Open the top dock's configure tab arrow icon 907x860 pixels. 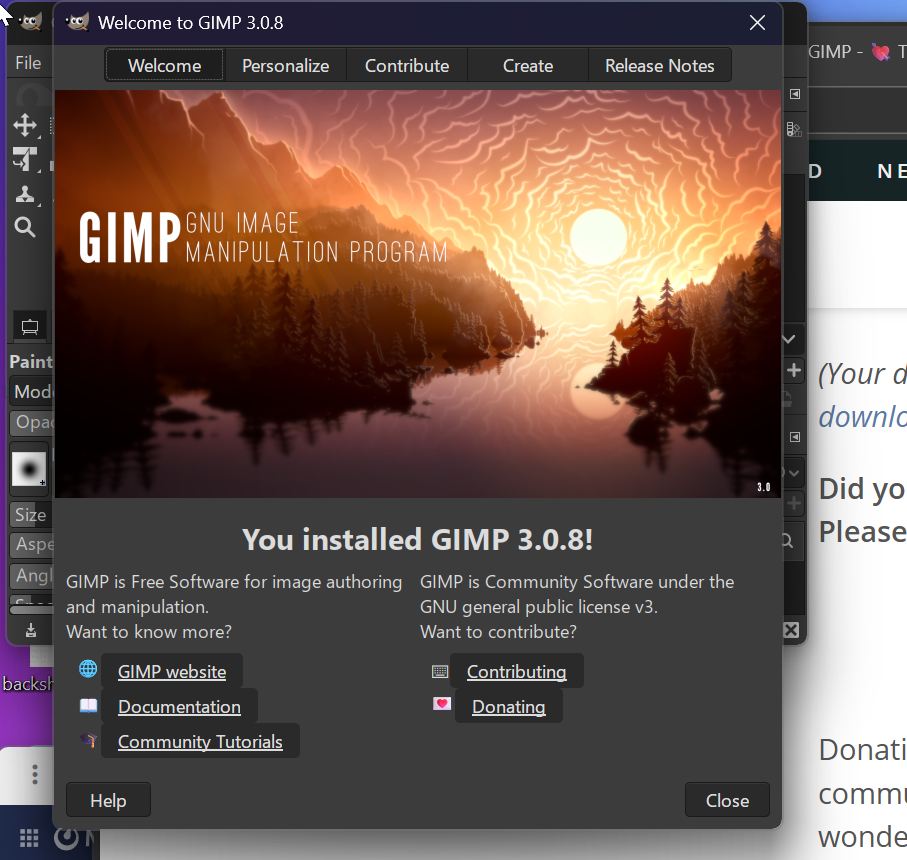point(795,94)
